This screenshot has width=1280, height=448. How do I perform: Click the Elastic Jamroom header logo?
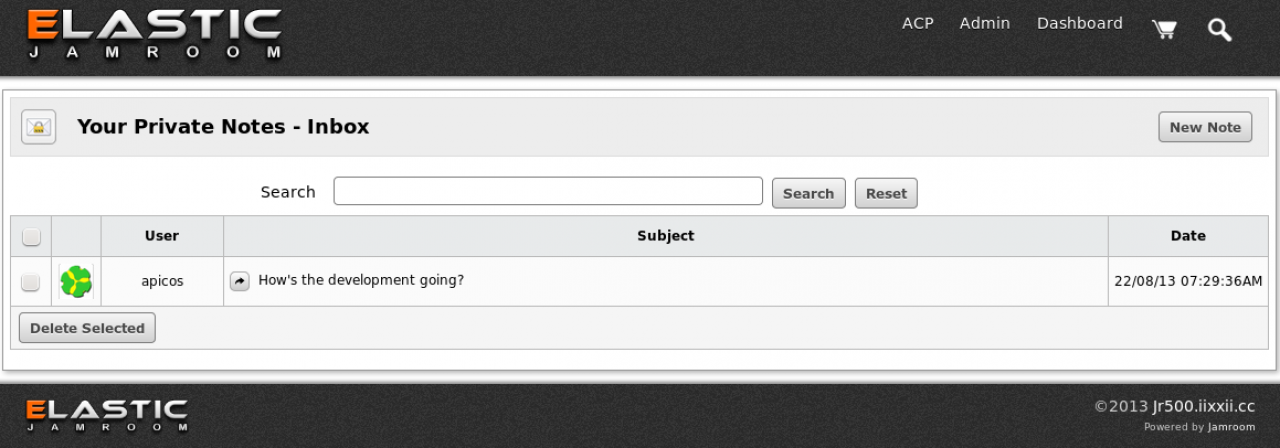click(154, 35)
